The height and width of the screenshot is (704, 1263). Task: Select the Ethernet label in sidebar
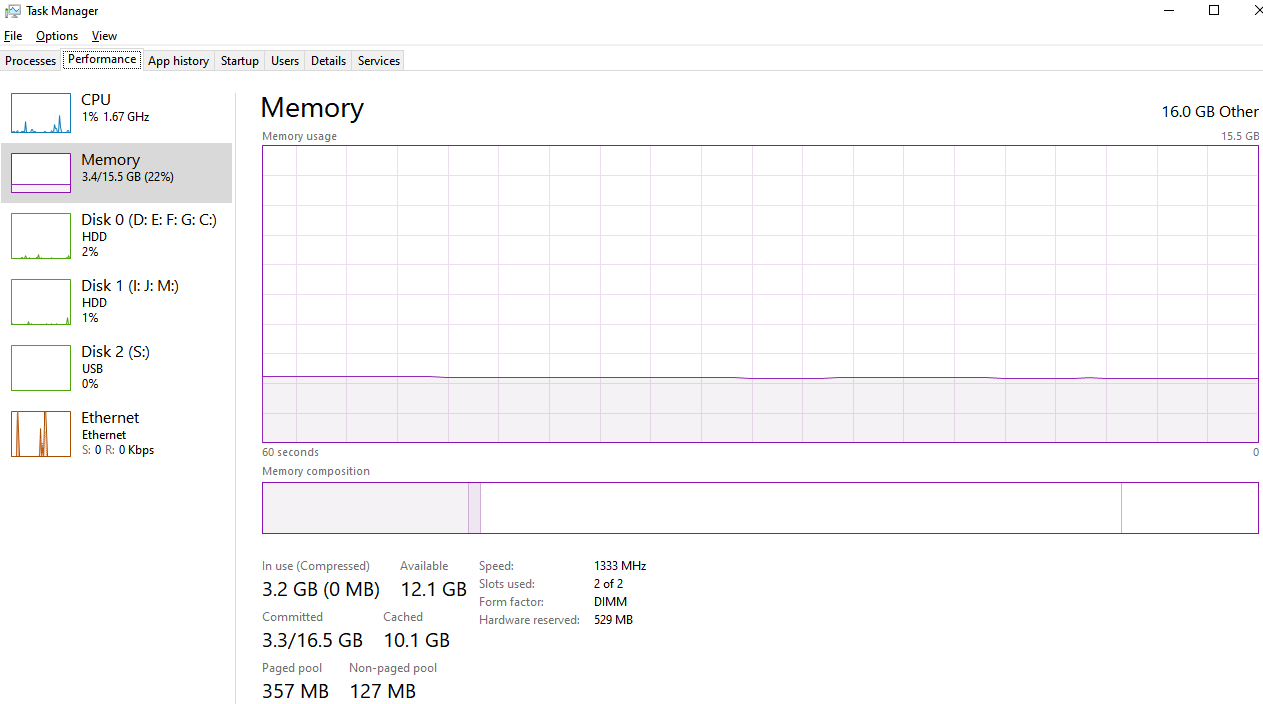pyautogui.click(x=110, y=418)
